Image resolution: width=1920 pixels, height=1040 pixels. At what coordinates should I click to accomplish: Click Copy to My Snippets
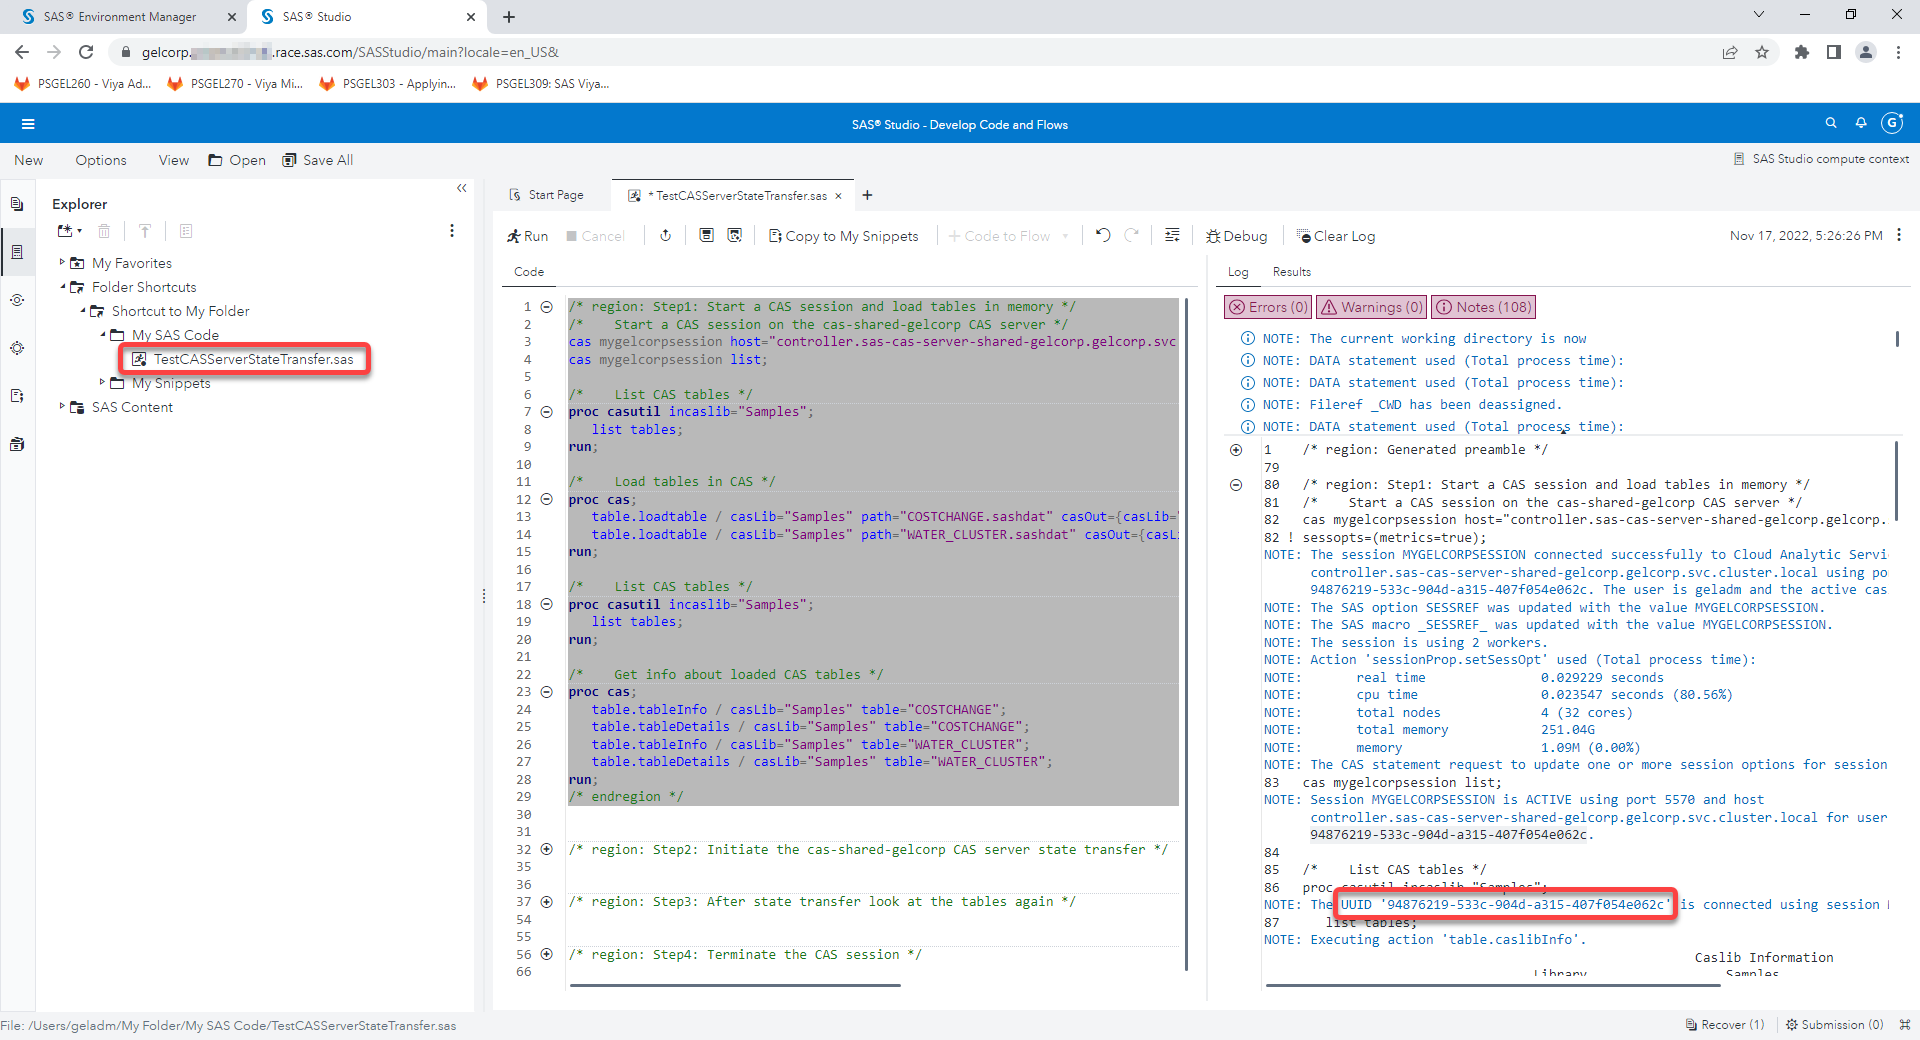click(x=844, y=236)
